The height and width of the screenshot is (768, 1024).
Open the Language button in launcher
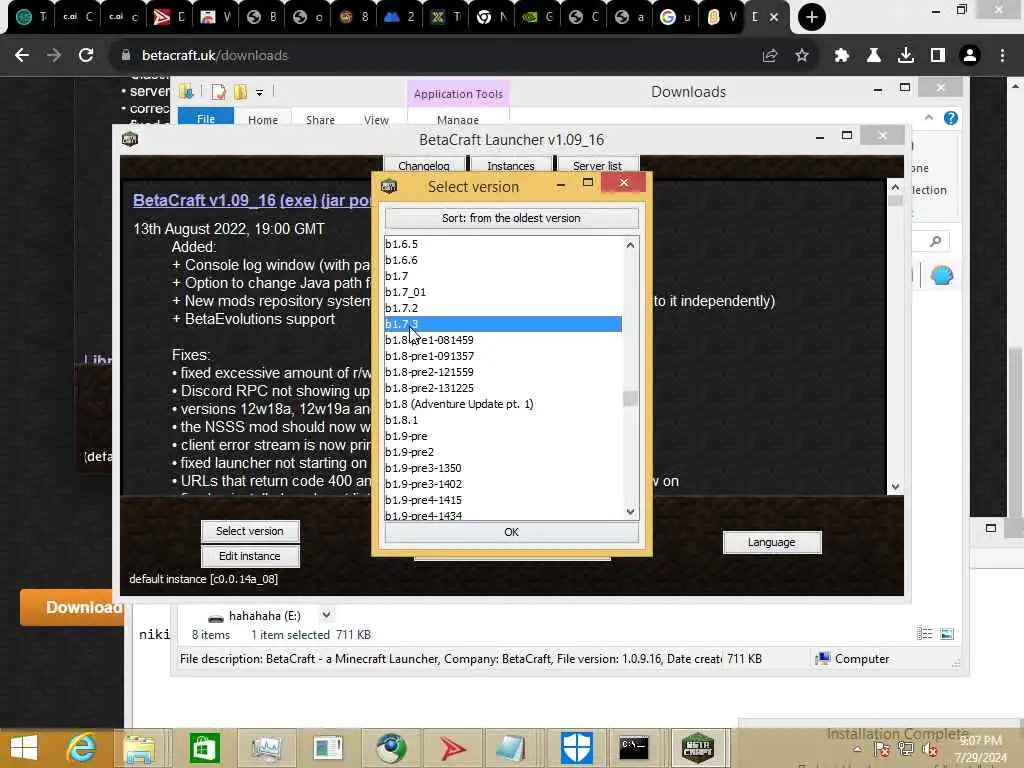click(x=772, y=542)
